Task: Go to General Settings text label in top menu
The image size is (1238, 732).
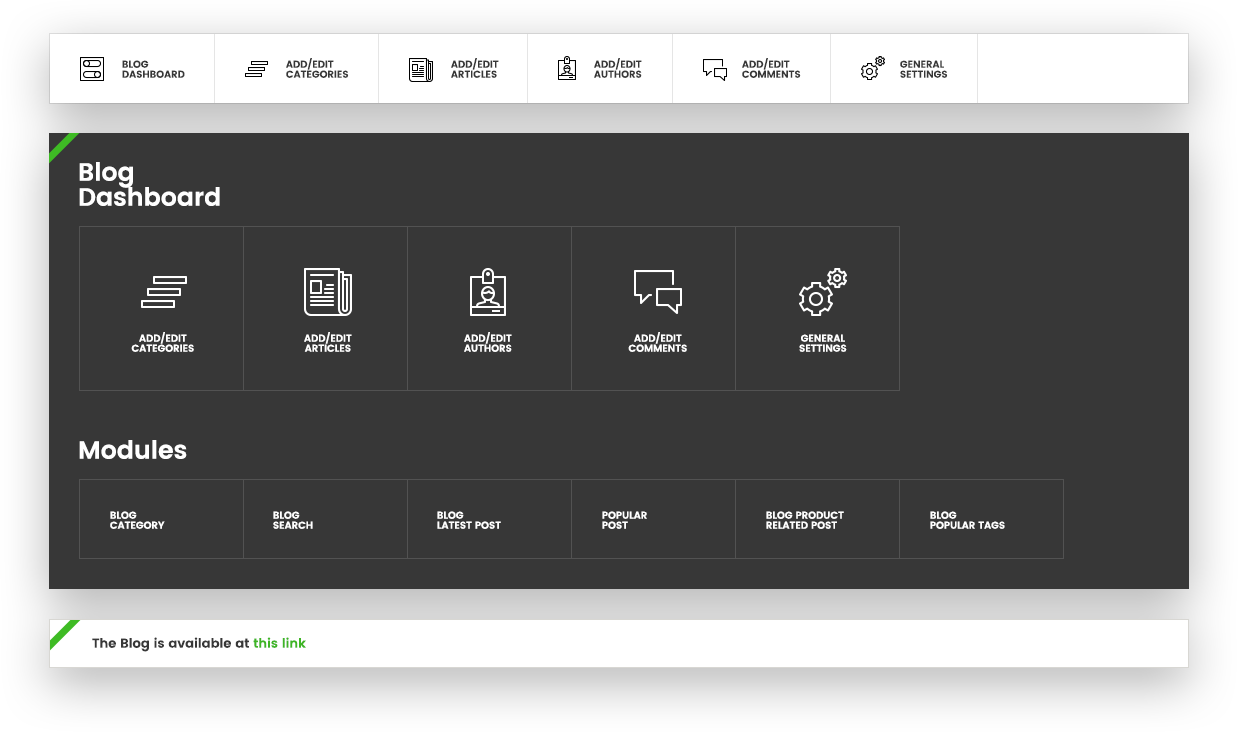Action: click(x=923, y=69)
